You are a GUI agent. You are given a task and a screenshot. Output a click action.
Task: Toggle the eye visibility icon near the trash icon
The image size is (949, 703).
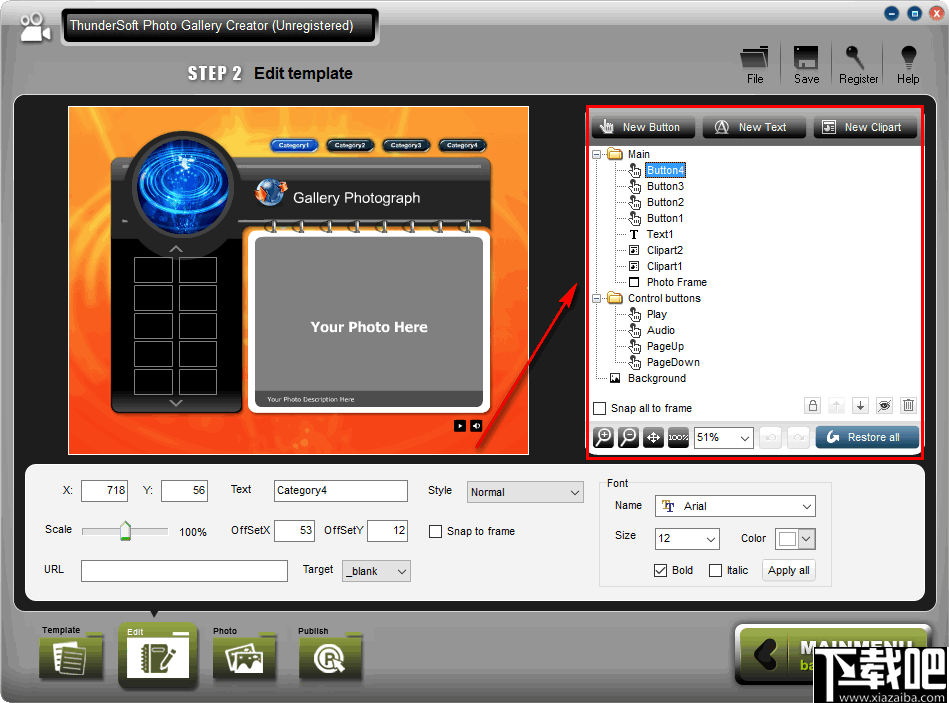[x=884, y=405]
